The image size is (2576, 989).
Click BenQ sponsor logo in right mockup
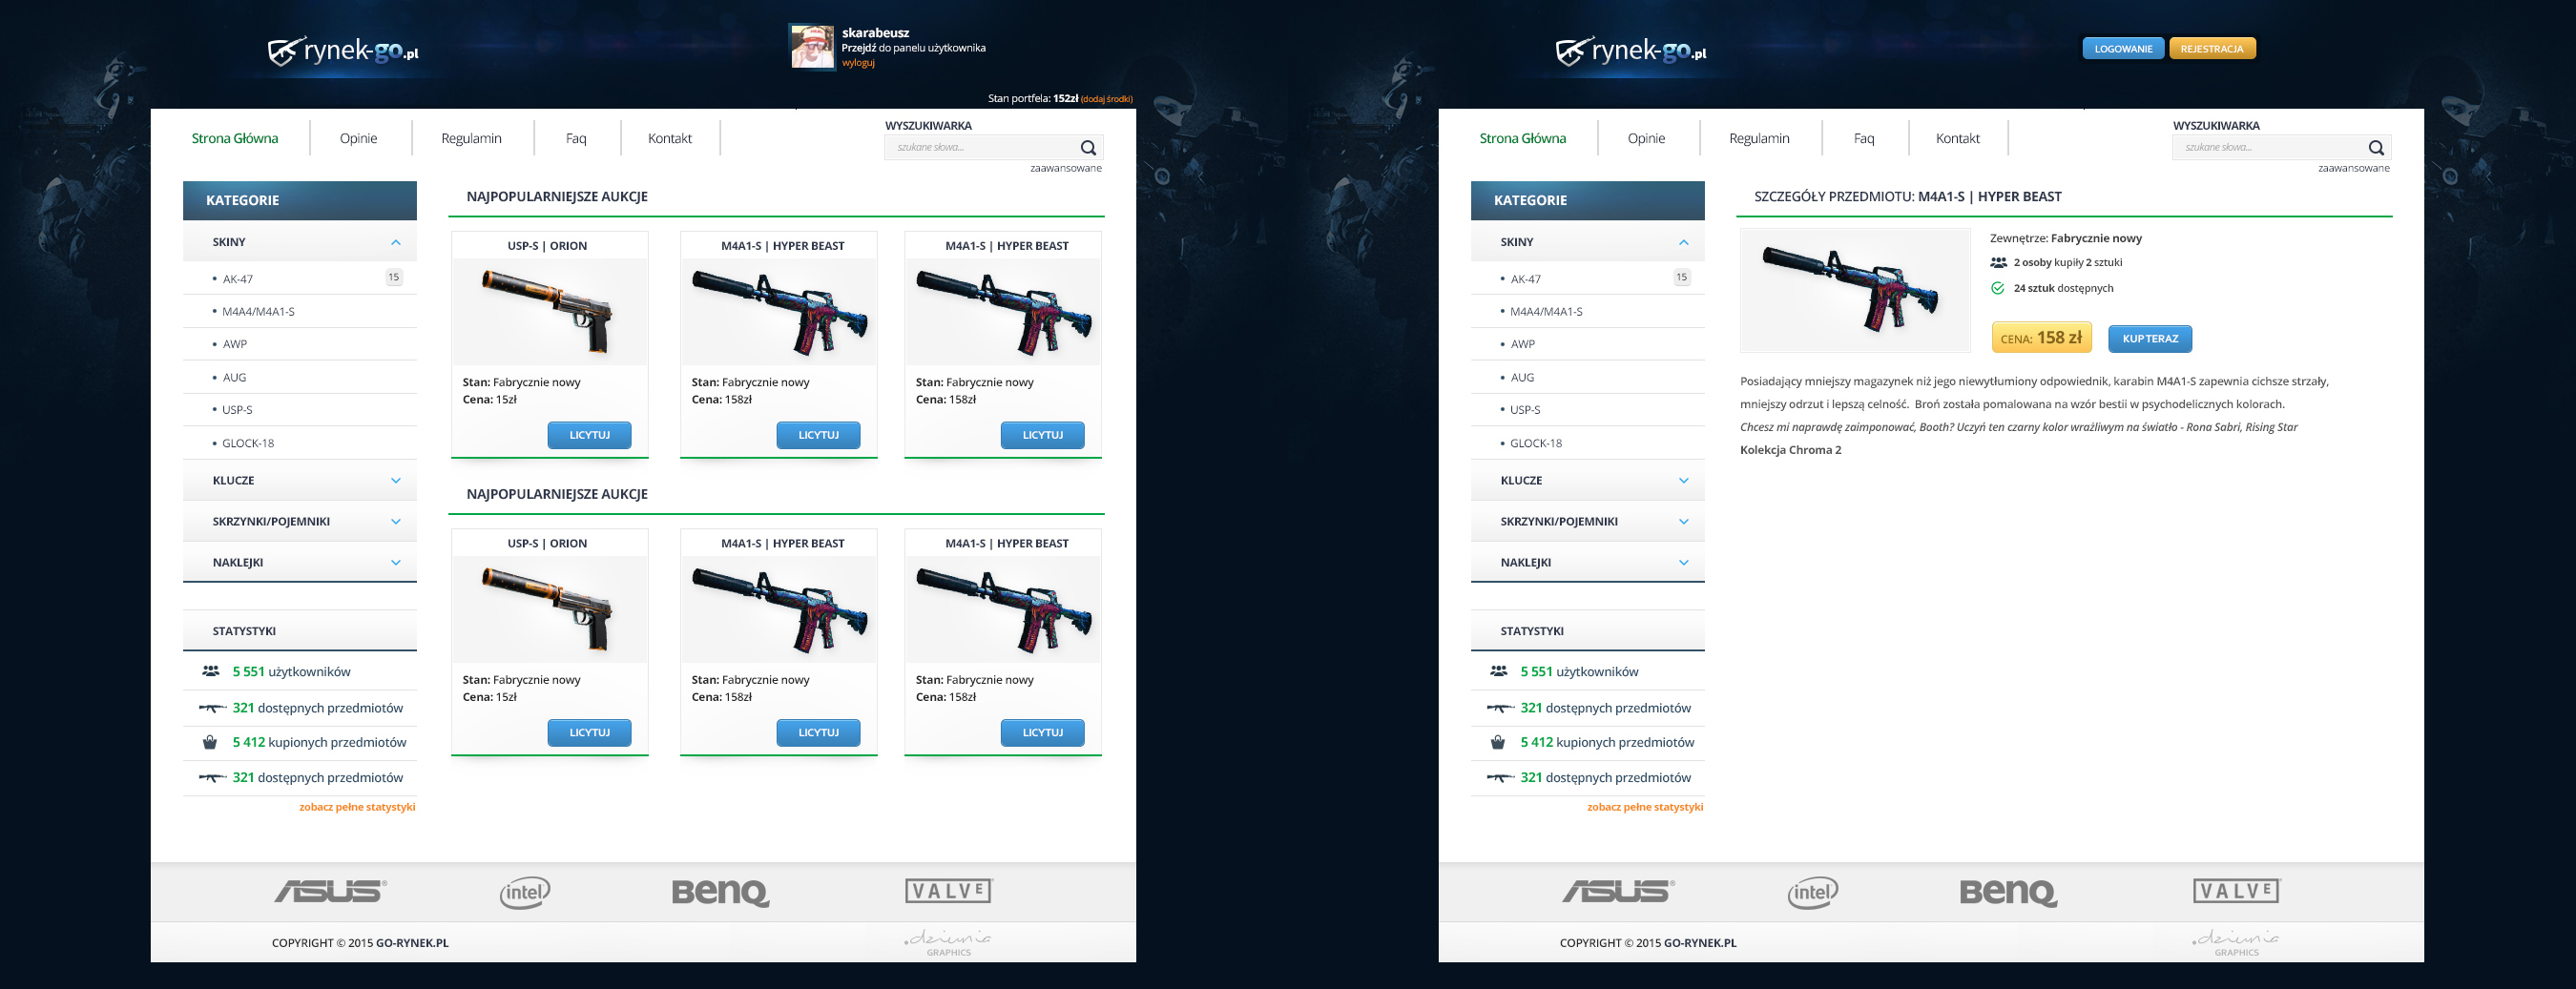click(x=2008, y=892)
